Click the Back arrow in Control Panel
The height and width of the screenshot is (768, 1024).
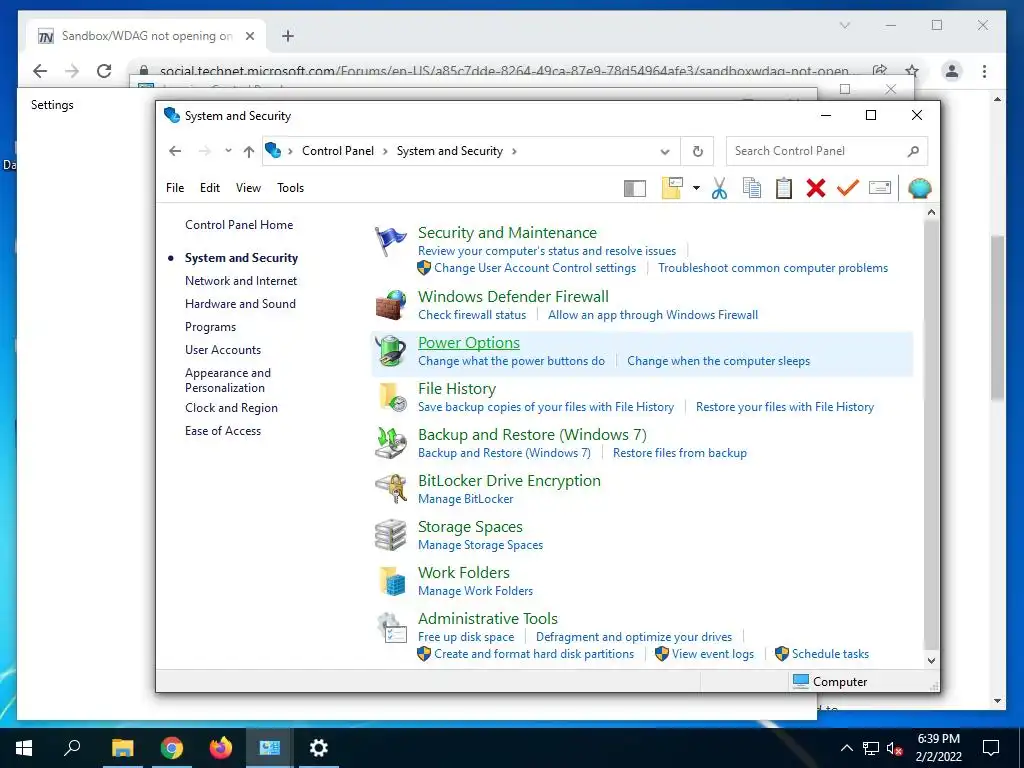(x=175, y=152)
